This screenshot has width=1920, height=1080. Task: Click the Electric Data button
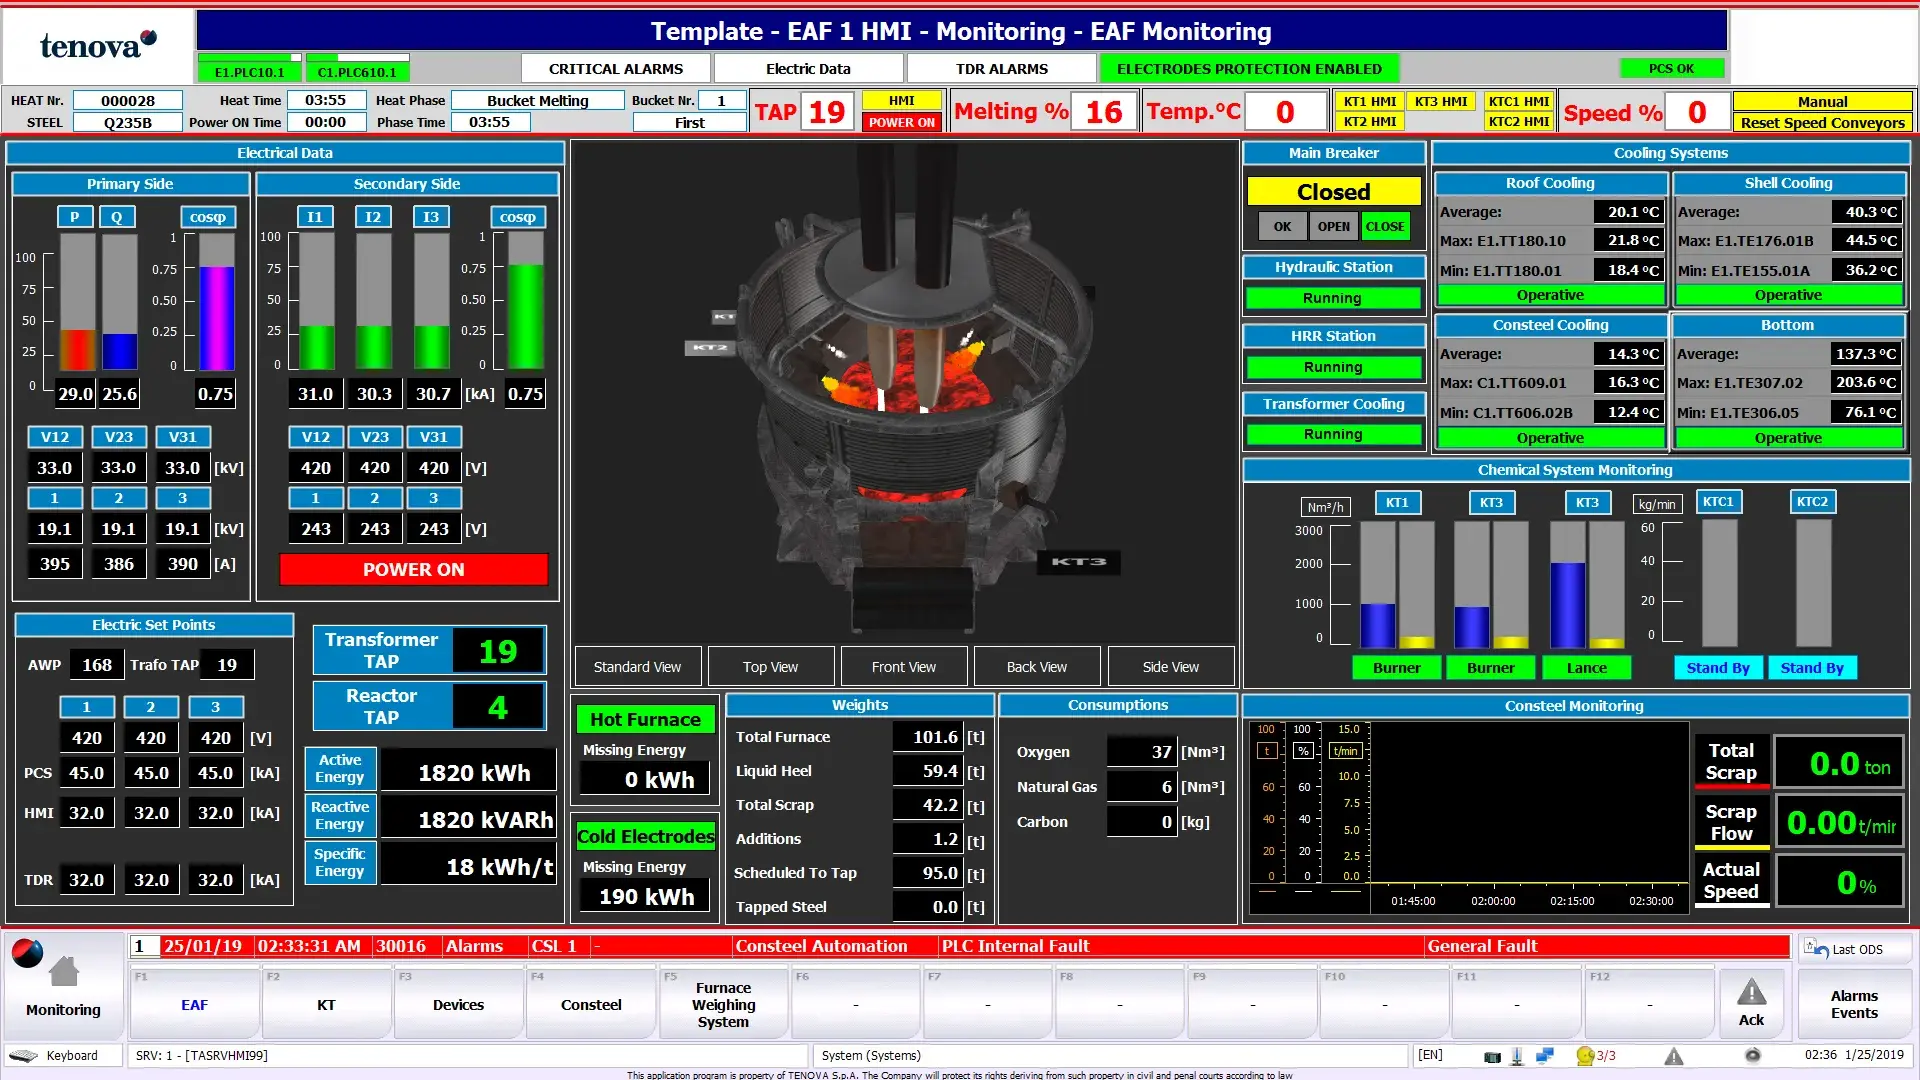pos(808,69)
